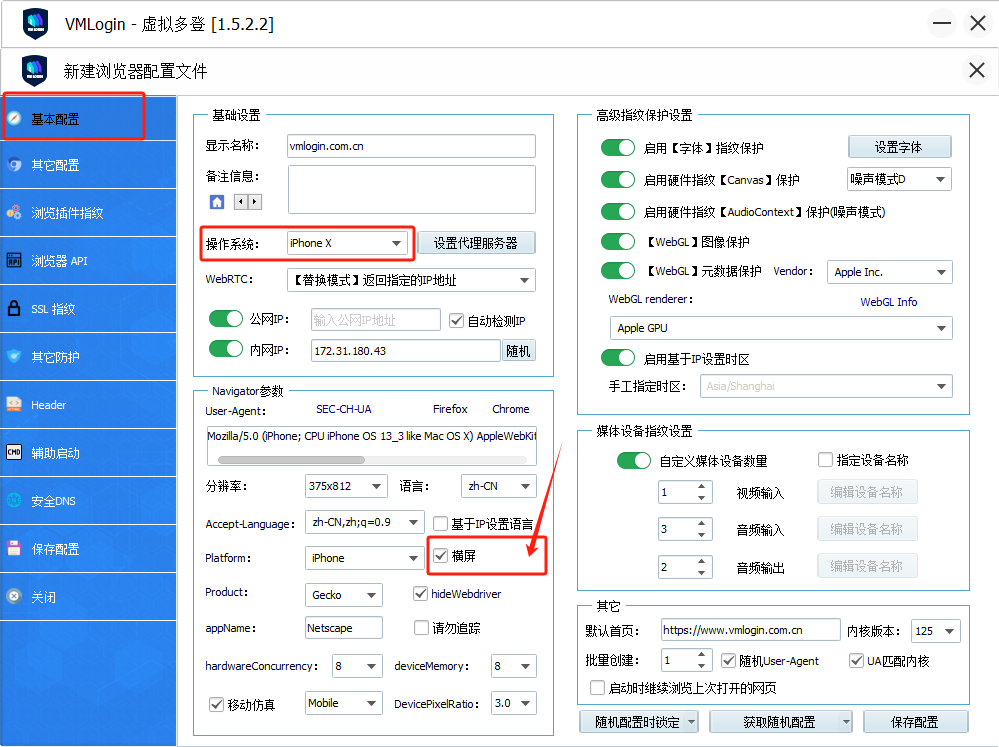Open the 操作系统 dropdown showing iPhone X
Viewport: 999px width, 747px height.
pyautogui.click(x=347, y=243)
